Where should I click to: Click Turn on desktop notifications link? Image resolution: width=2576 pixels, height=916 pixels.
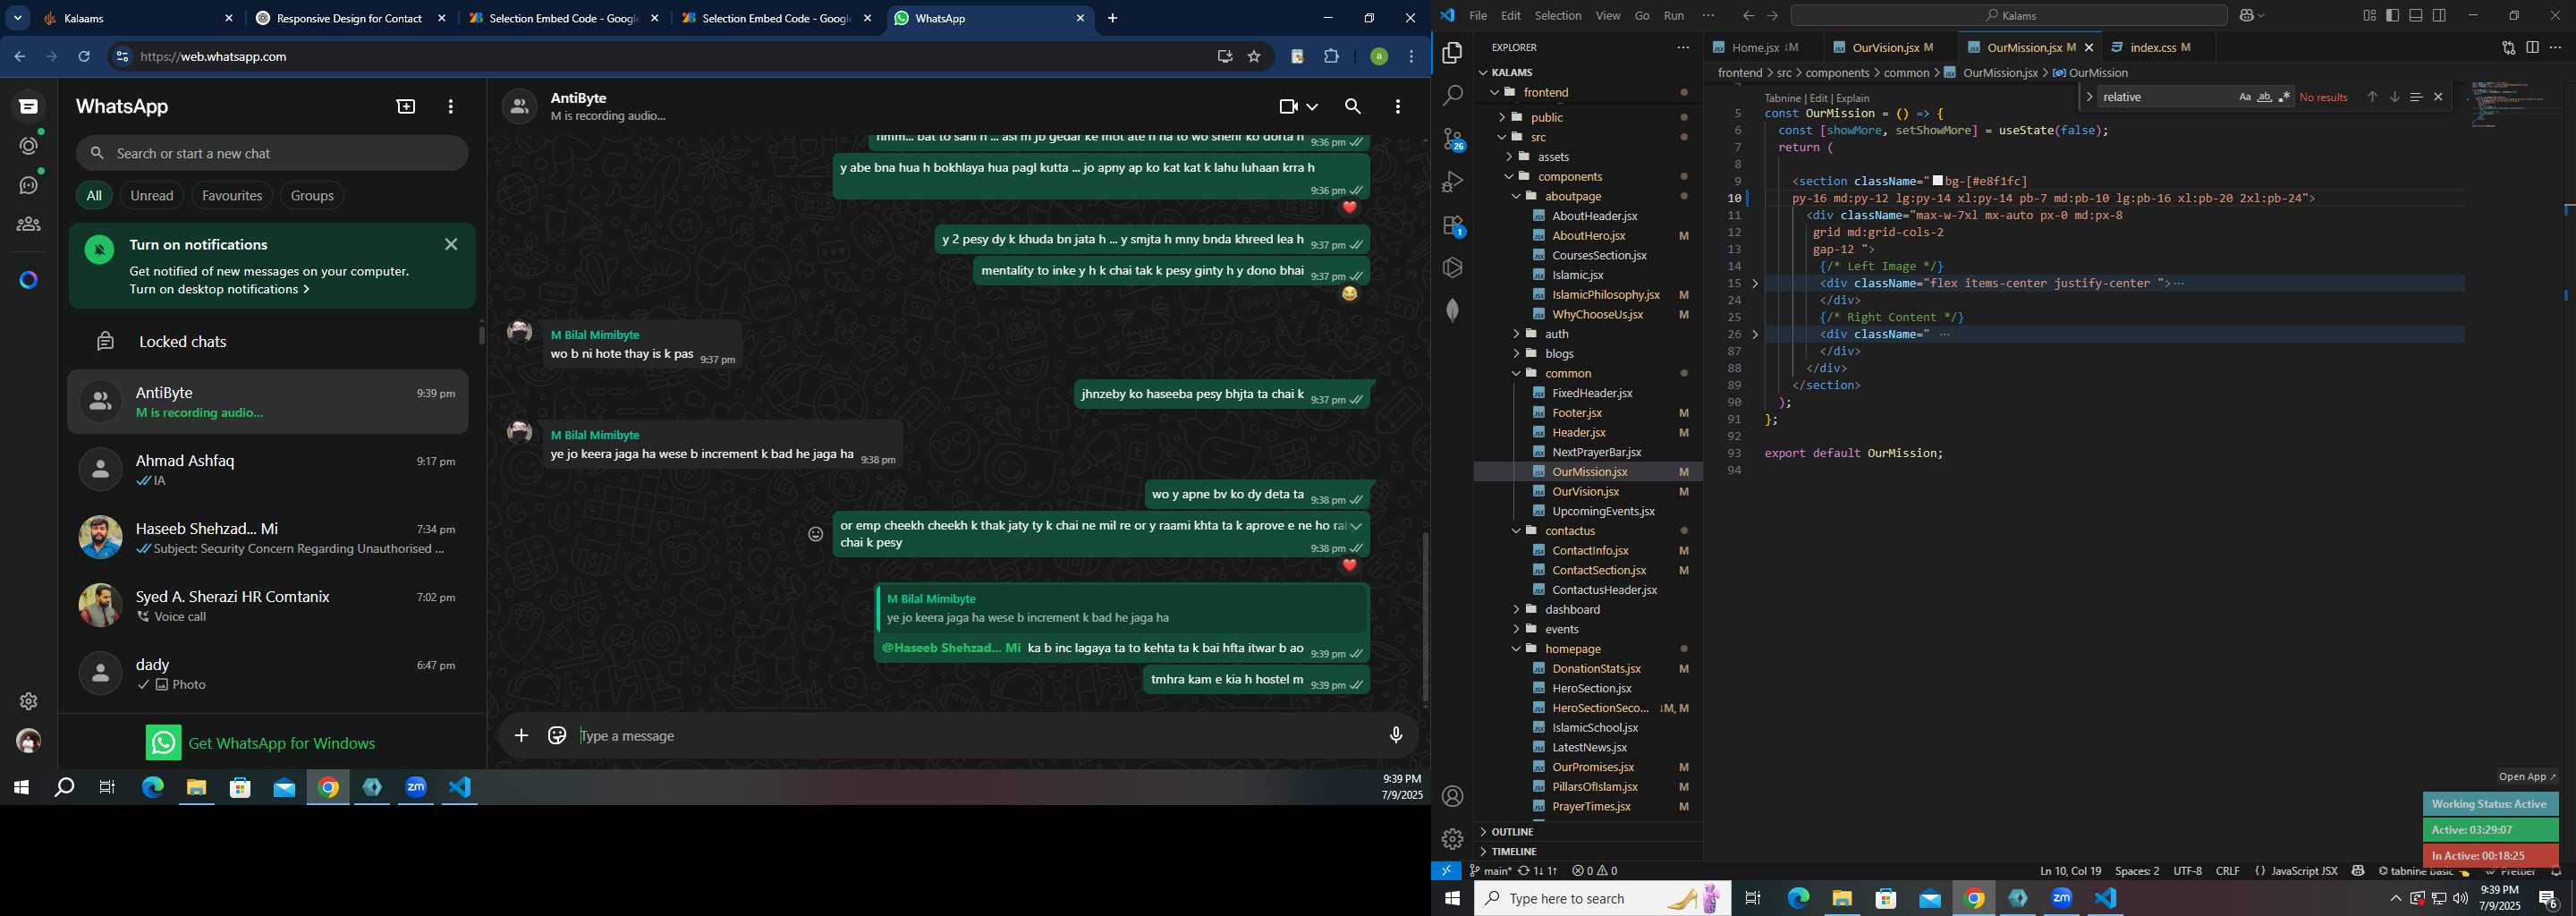click(x=219, y=289)
